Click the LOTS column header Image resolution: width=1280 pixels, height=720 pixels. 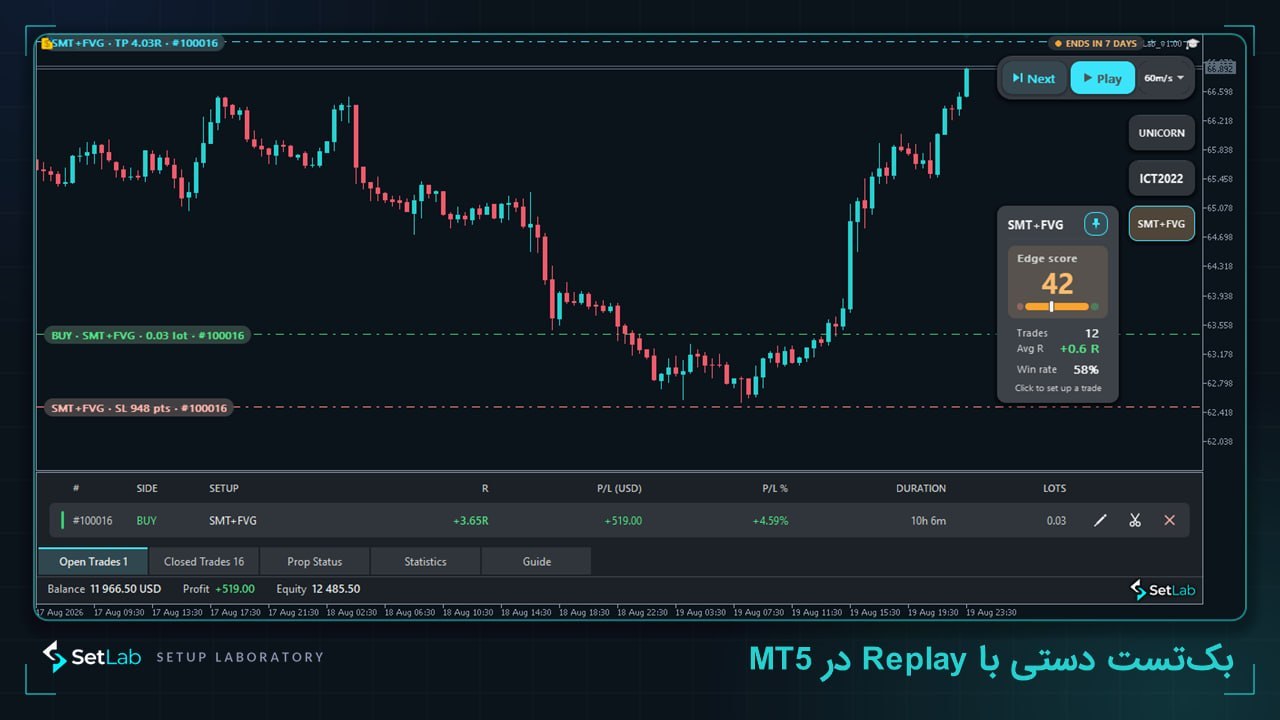[x=1054, y=488]
